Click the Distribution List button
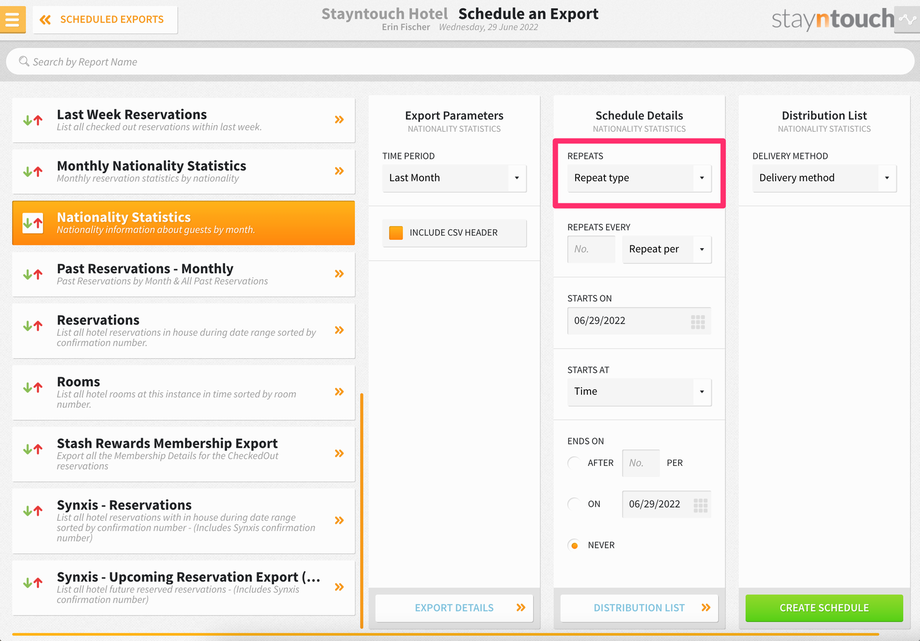Viewport: 920px width, 641px height. point(639,608)
